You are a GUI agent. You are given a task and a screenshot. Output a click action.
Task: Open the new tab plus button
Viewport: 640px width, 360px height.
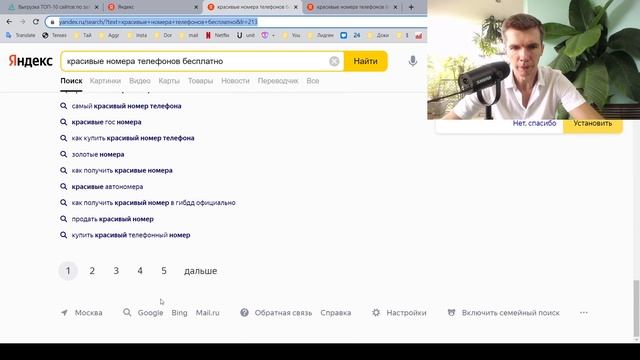(411, 7)
